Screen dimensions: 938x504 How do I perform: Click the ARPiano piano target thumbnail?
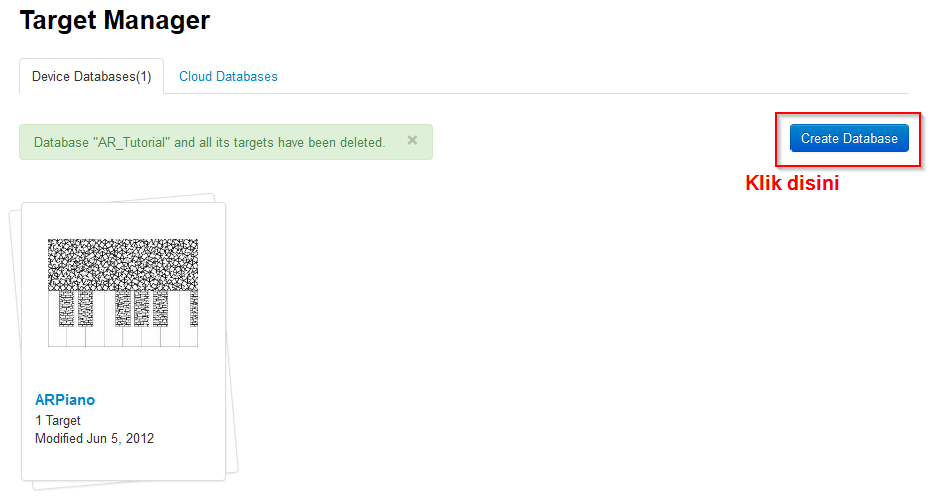point(123,292)
